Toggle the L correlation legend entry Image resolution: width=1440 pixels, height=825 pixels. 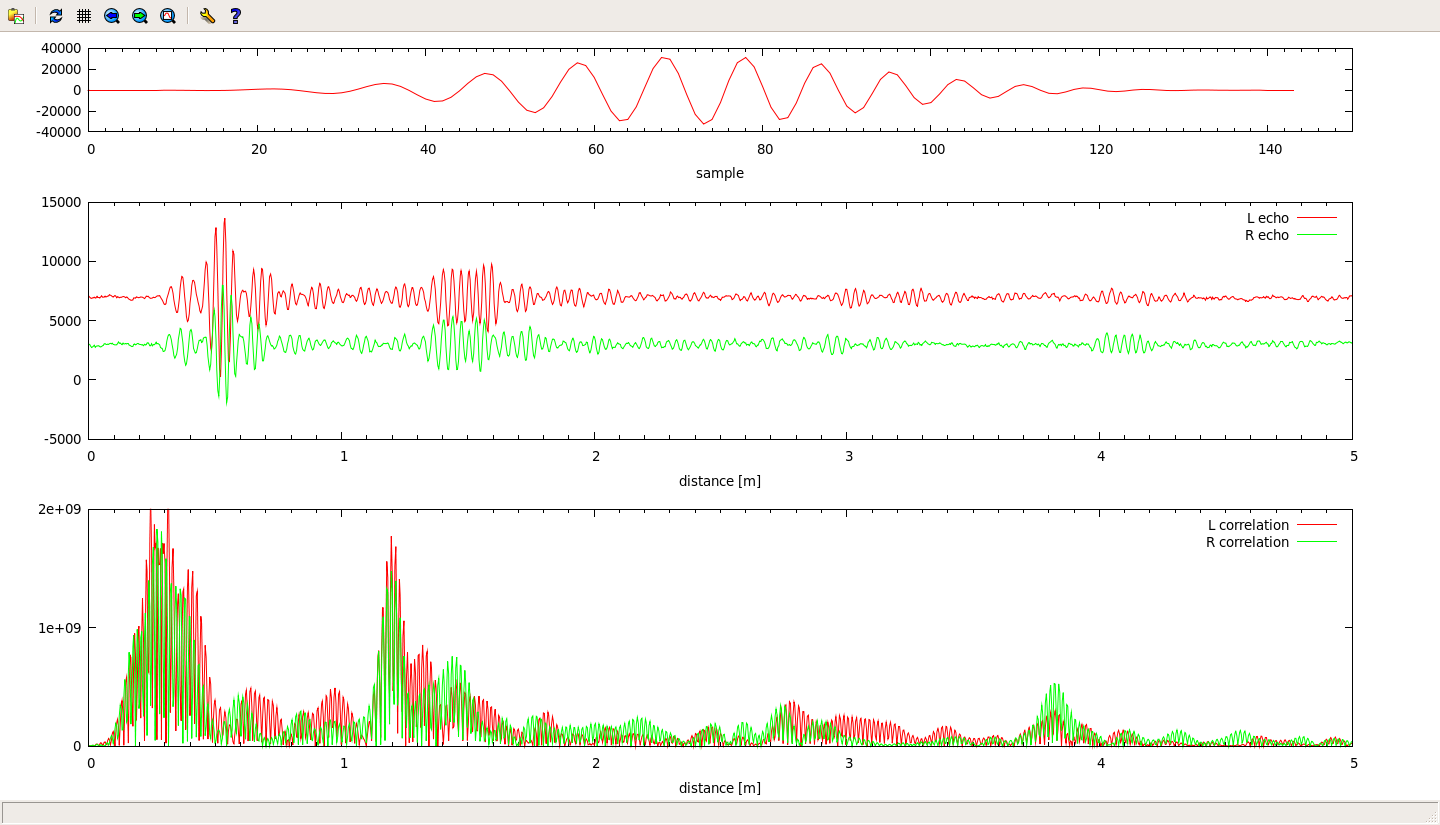click(x=1248, y=525)
